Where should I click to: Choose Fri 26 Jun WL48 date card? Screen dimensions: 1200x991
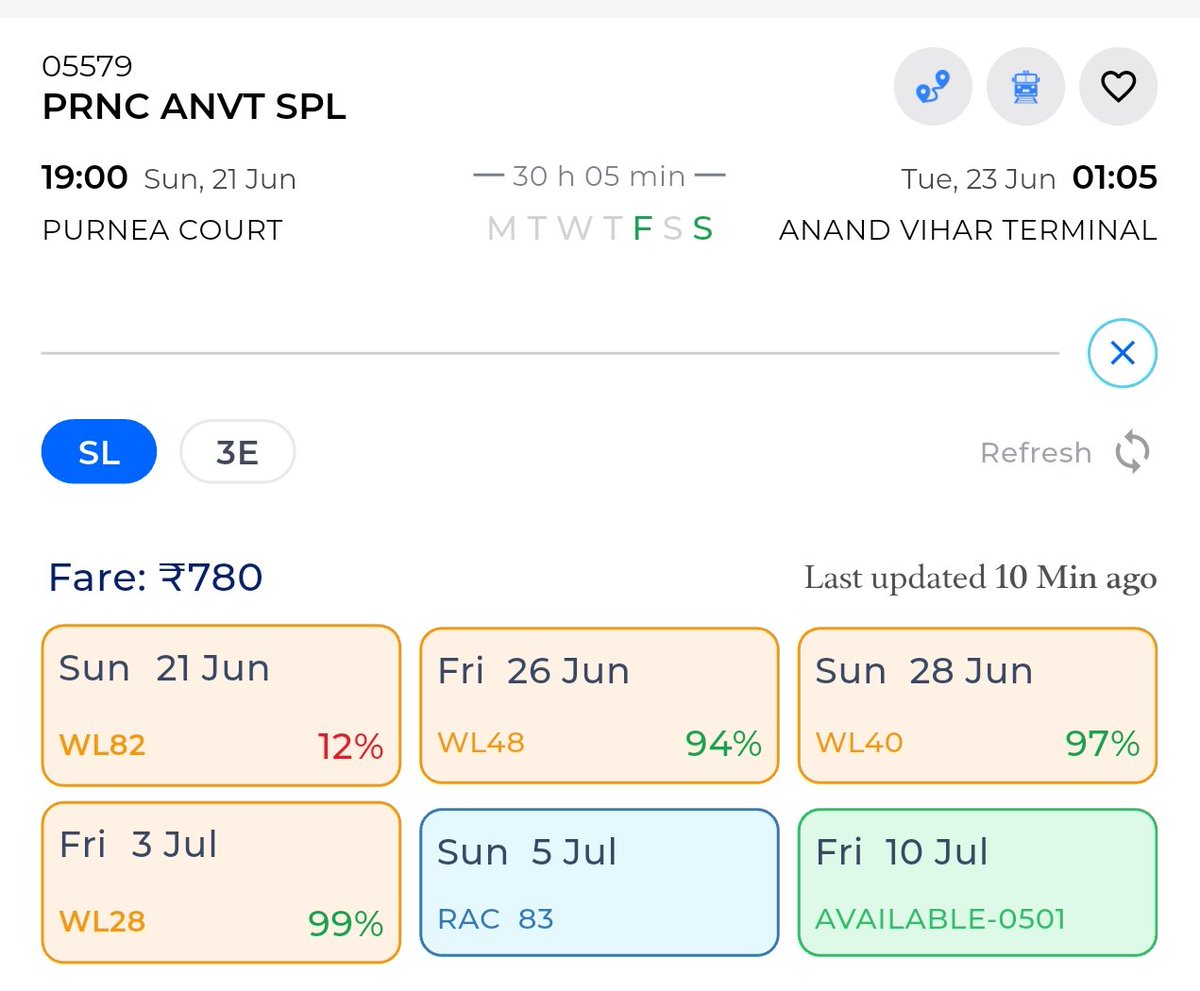599,706
